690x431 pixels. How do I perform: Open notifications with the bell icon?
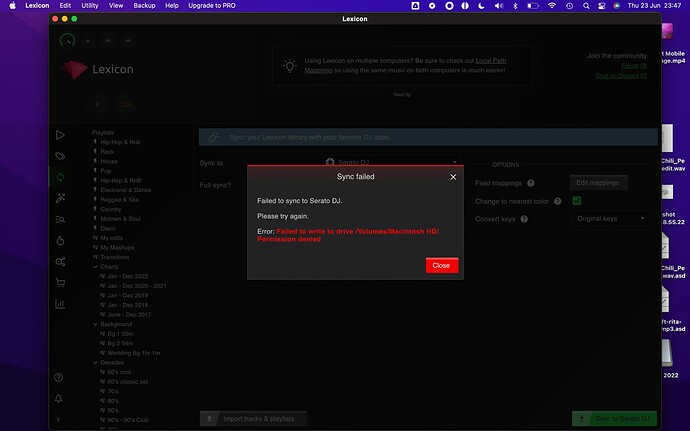tap(59, 398)
